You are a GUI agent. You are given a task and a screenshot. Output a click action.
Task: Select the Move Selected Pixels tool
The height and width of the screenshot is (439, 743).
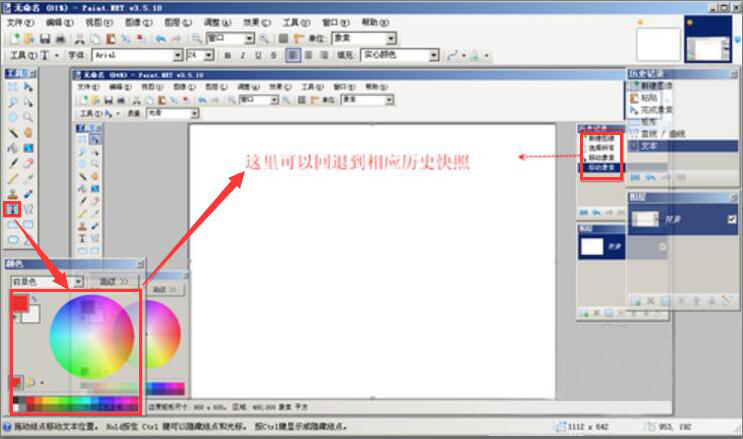point(28,87)
